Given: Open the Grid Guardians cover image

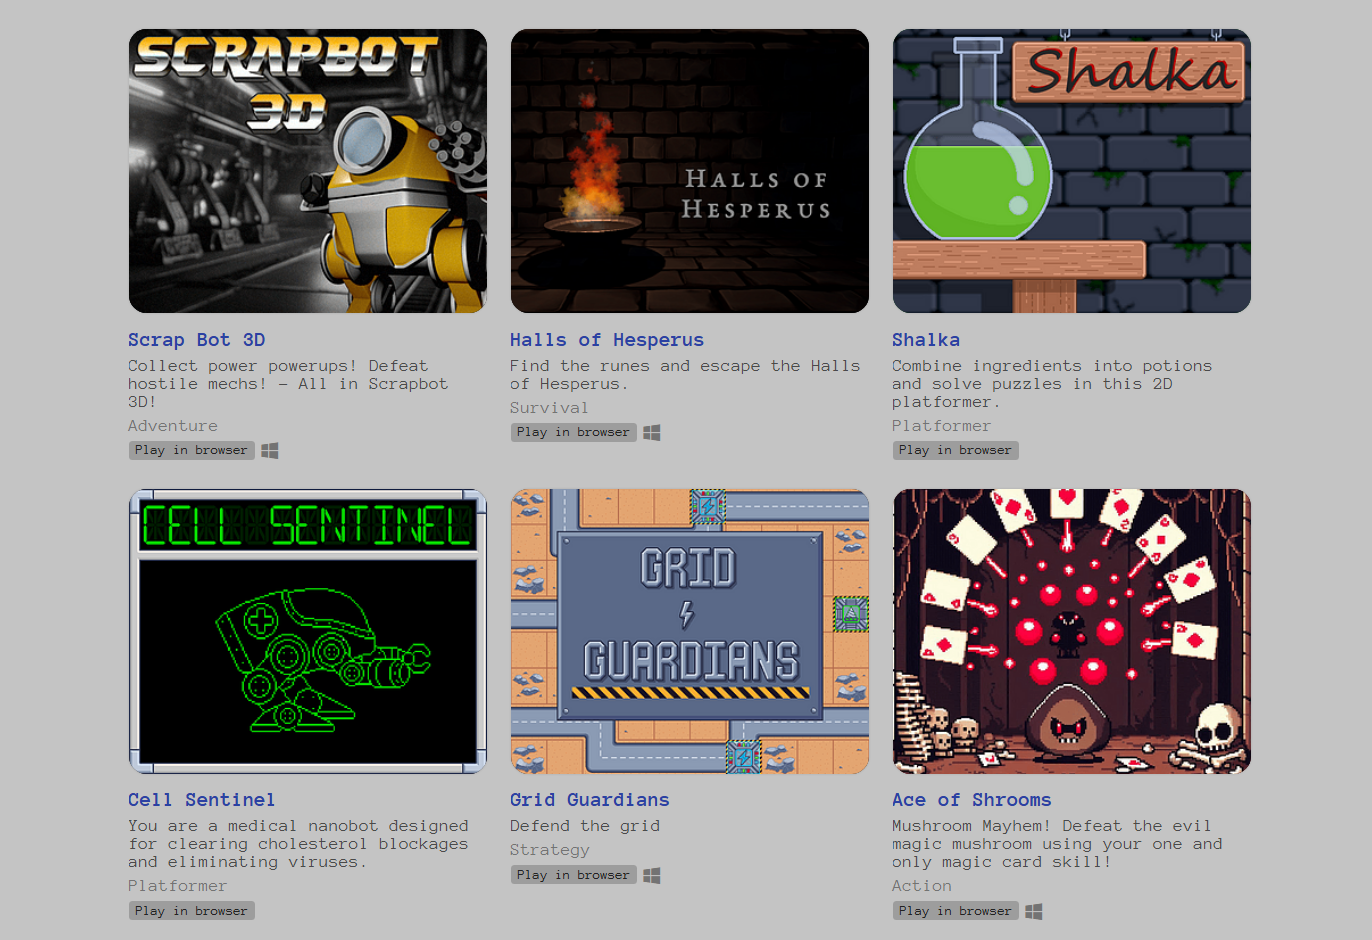Looking at the screenshot, I should (x=690, y=631).
